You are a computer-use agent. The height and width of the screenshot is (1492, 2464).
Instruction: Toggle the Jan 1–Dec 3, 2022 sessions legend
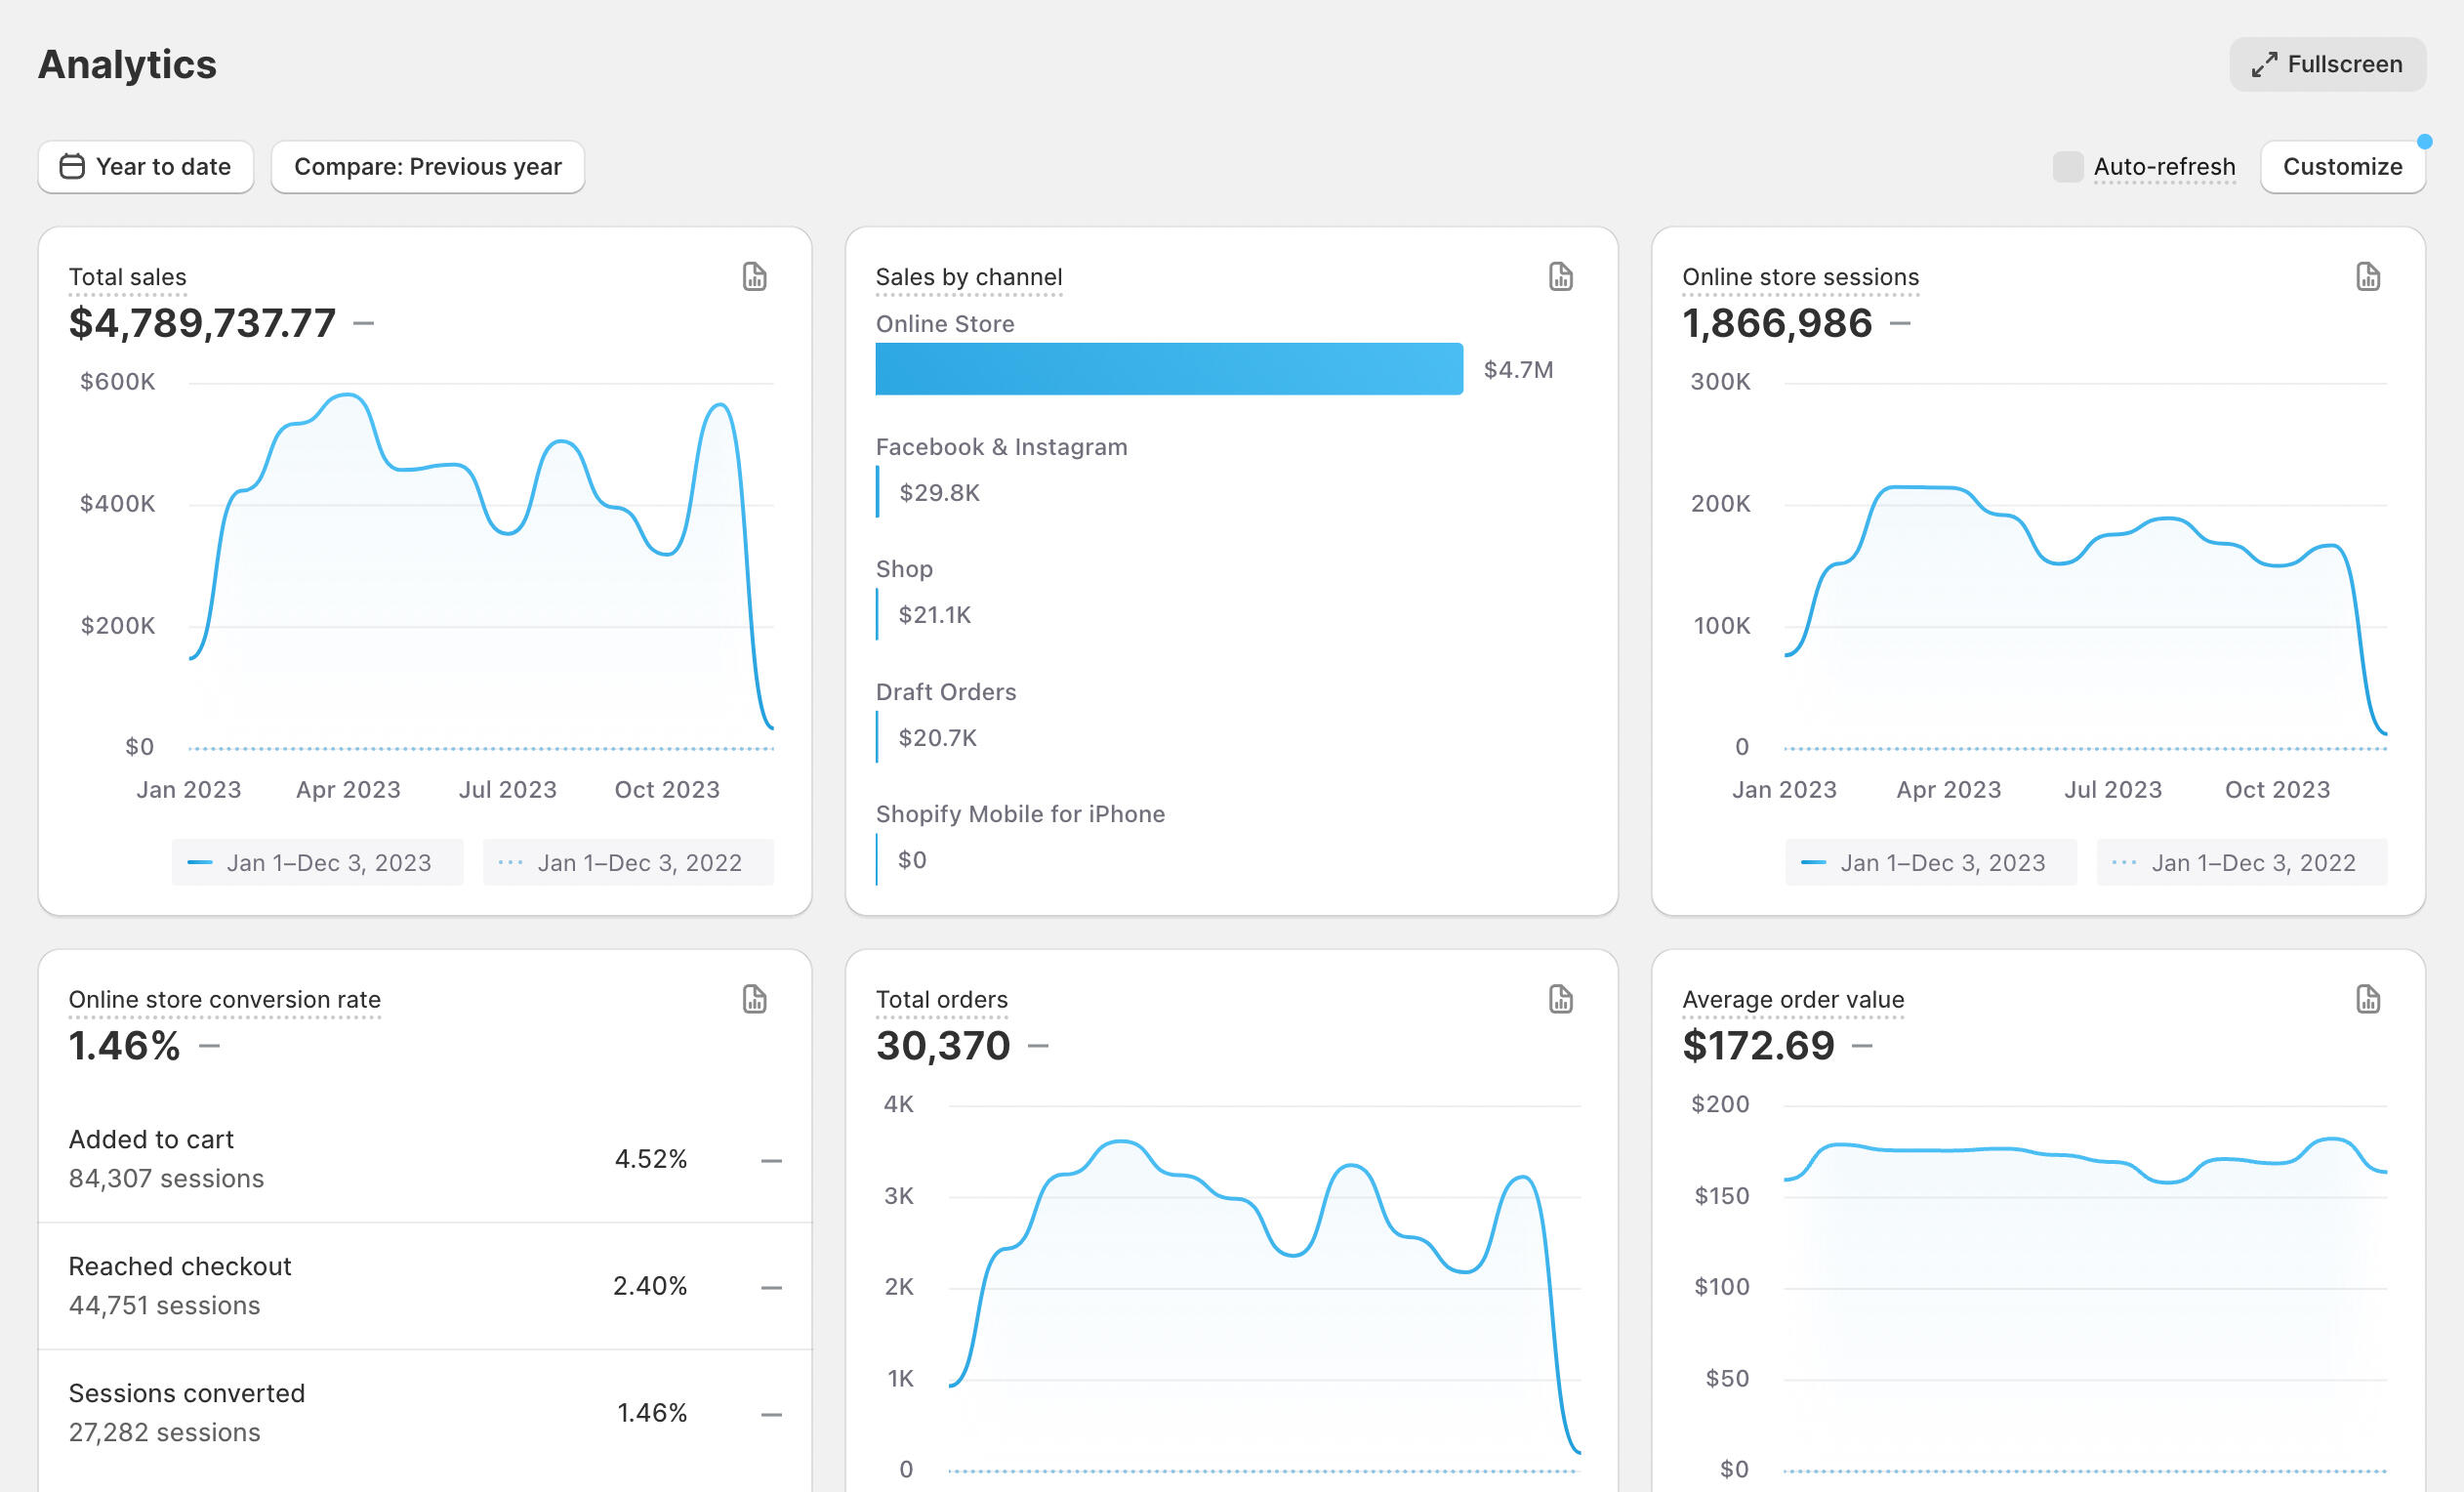[x=2241, y=862]
